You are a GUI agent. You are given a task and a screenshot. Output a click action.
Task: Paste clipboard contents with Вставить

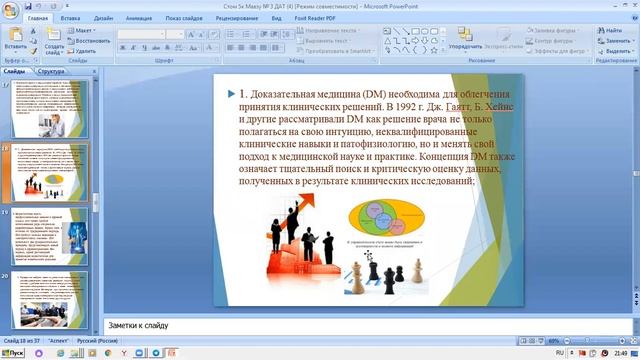tap(16, 40)
